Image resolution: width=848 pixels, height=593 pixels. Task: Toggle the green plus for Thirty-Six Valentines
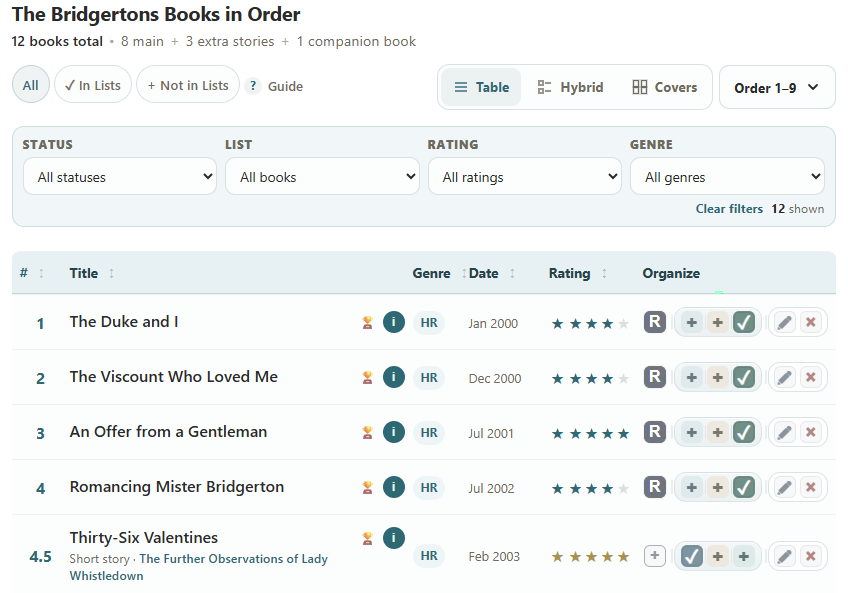coord(744,556)
